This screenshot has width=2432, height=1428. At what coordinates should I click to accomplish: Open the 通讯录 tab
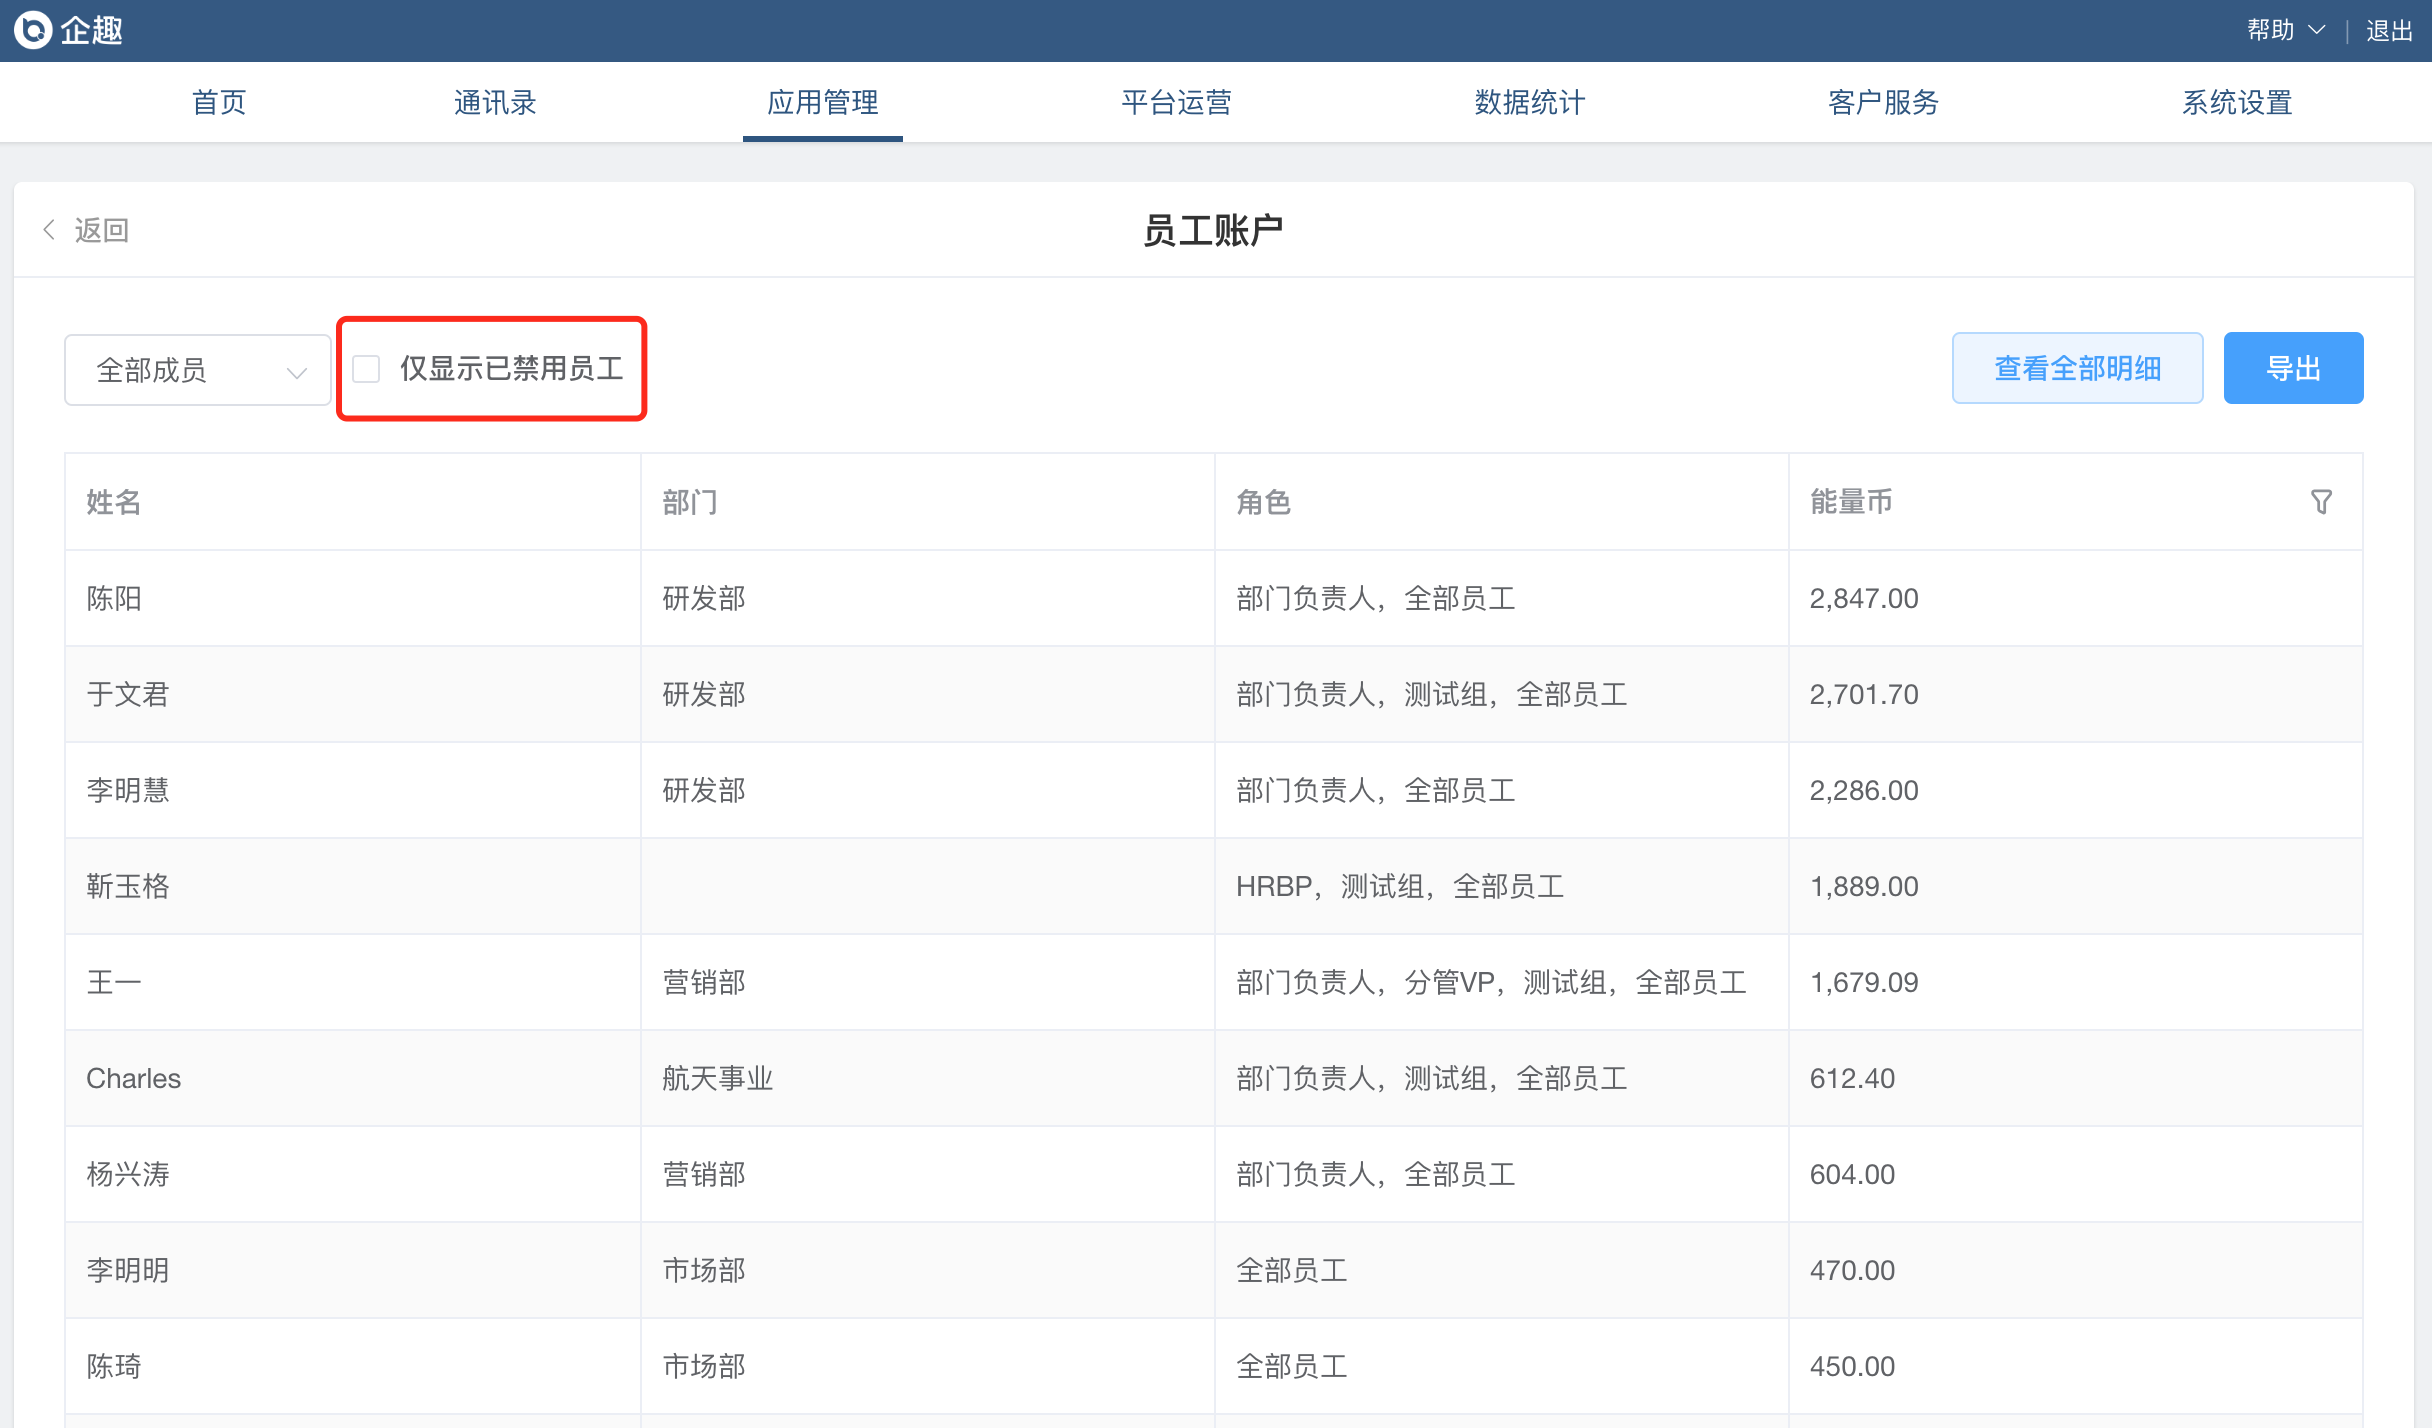pos(495,102)
